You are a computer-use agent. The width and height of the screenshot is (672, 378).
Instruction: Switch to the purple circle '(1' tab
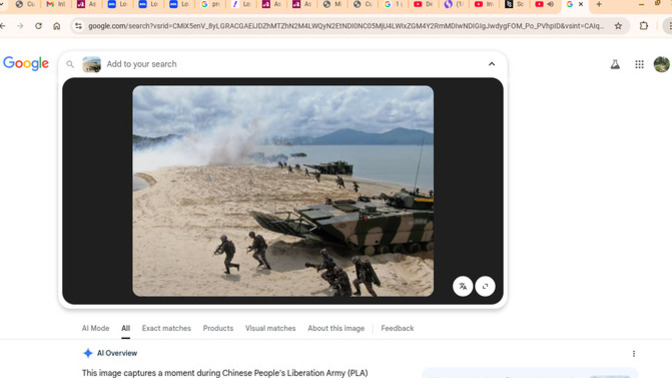coord(454,4)
